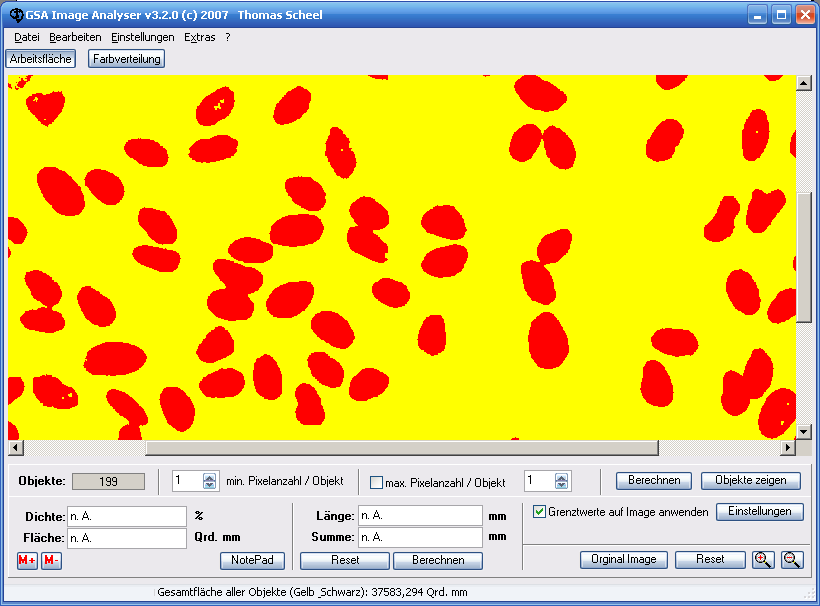Click the zoom out magnifier icon
This screenshot has width=820, height=606.
coord(792,559)
